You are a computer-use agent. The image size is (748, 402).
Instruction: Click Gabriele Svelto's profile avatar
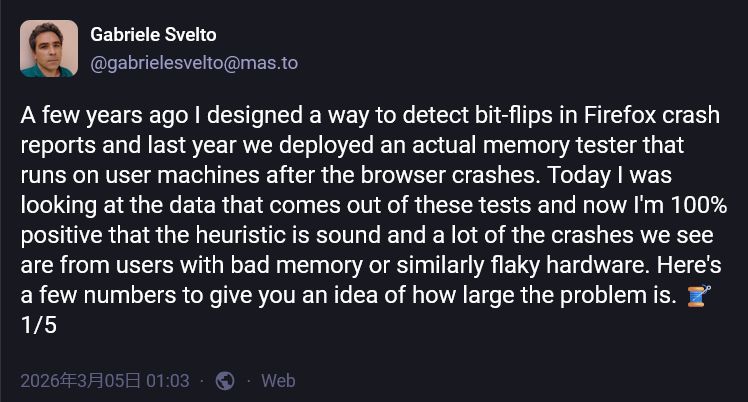pyautogui.click(x=48, y=48)
